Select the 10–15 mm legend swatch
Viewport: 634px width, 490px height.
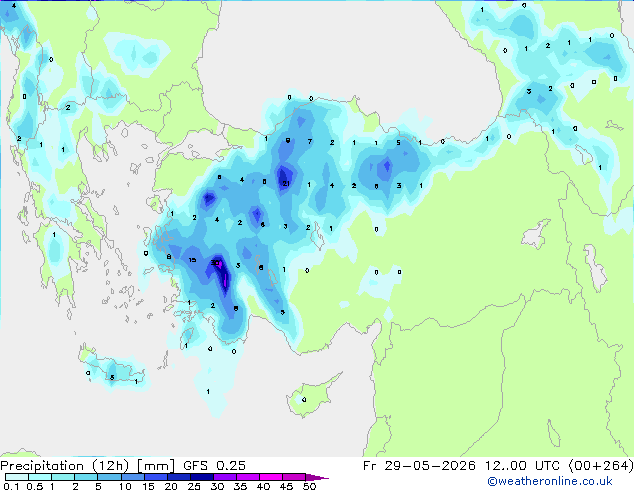[132, 477]
